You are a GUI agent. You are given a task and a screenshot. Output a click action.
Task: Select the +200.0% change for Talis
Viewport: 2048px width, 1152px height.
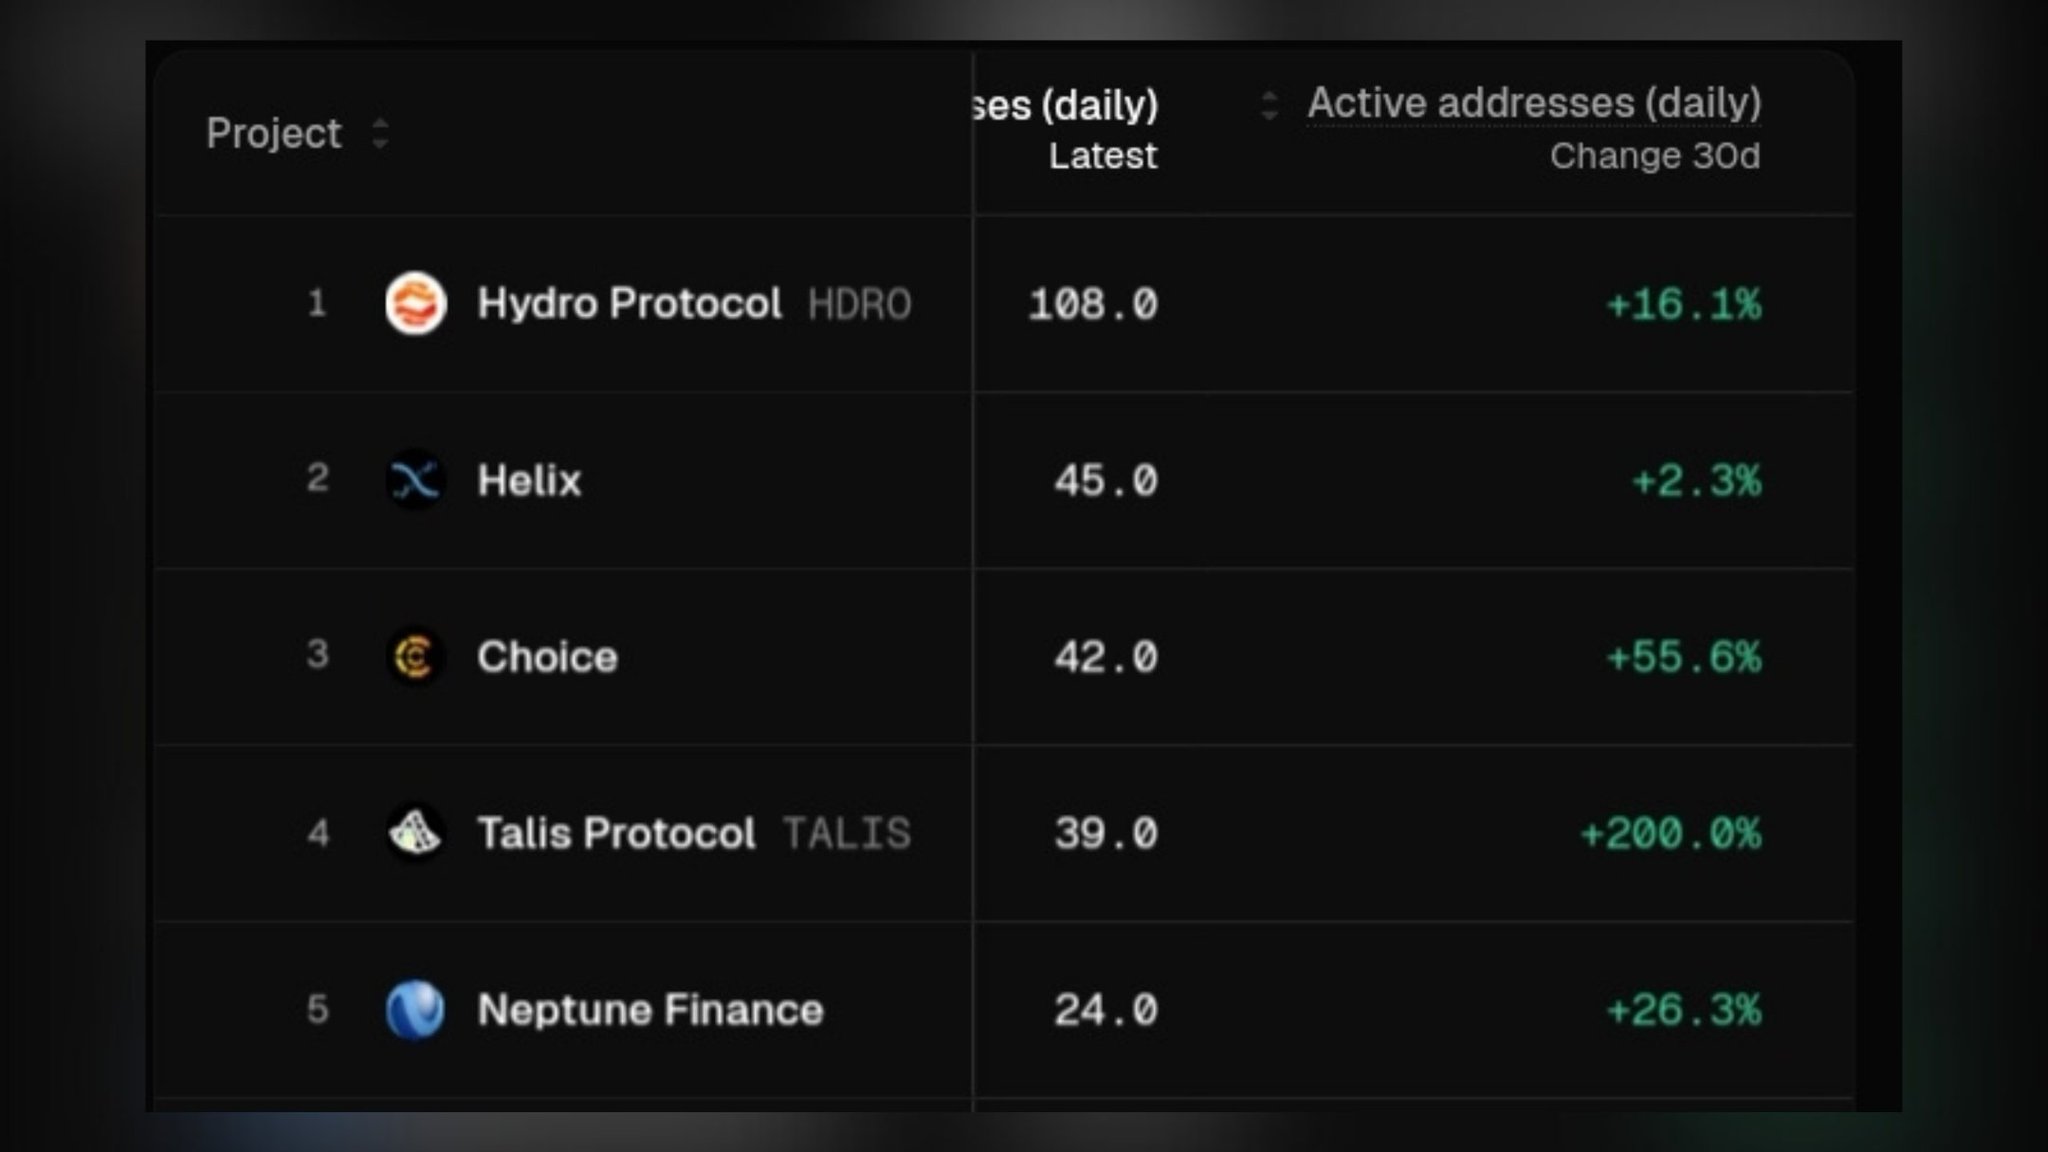coord(1670,833)
